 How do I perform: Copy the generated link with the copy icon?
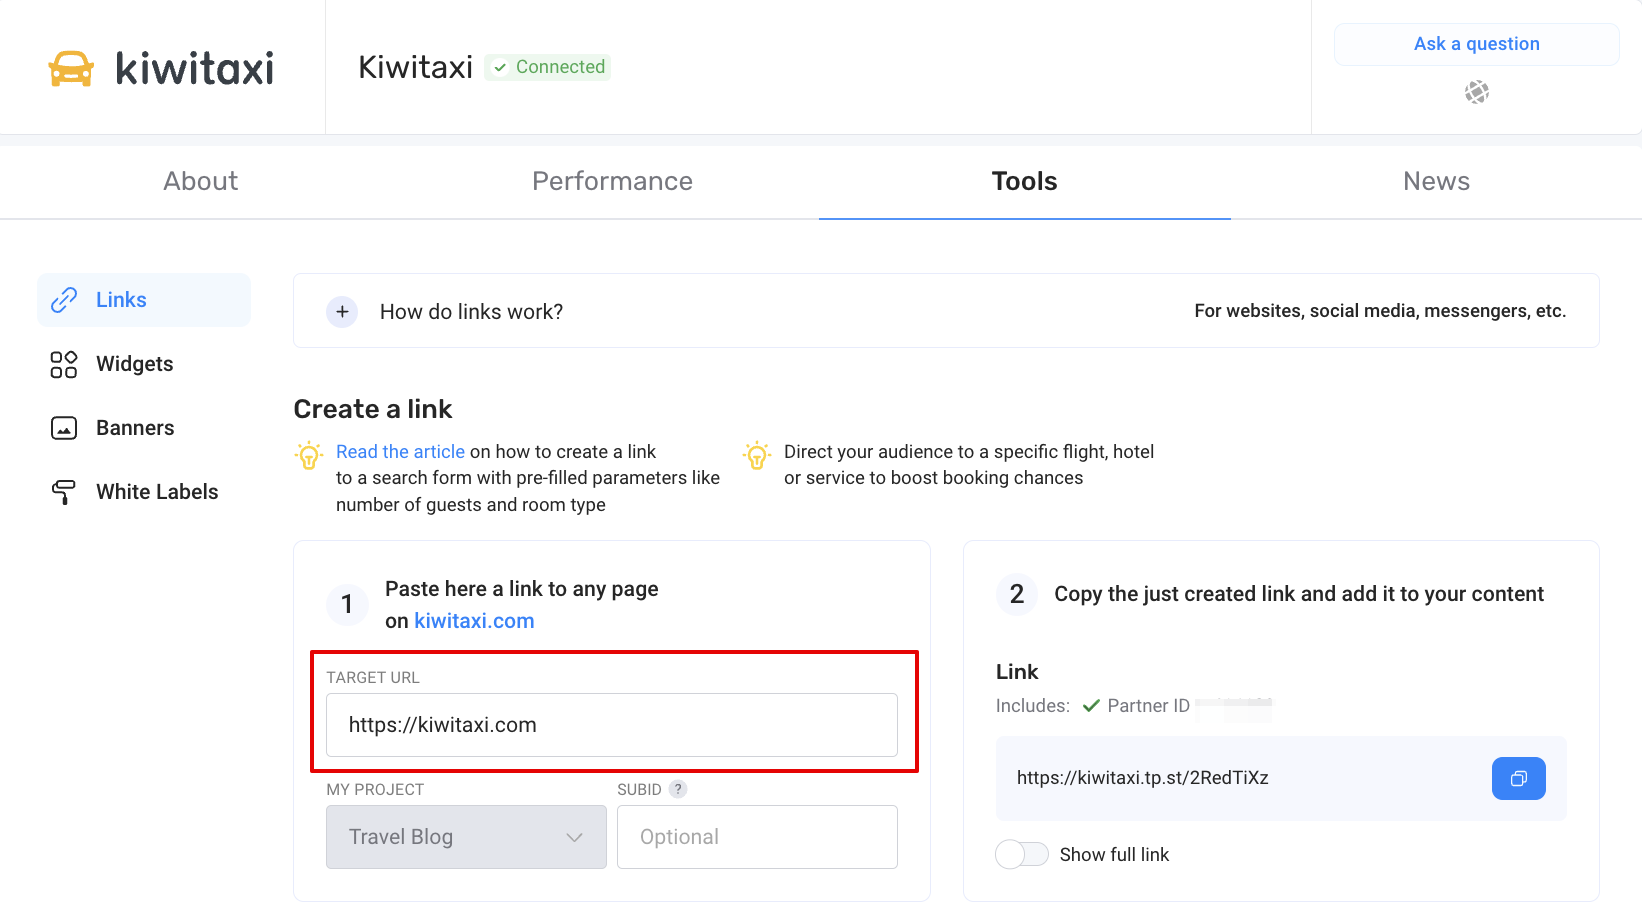[1518, 778]
